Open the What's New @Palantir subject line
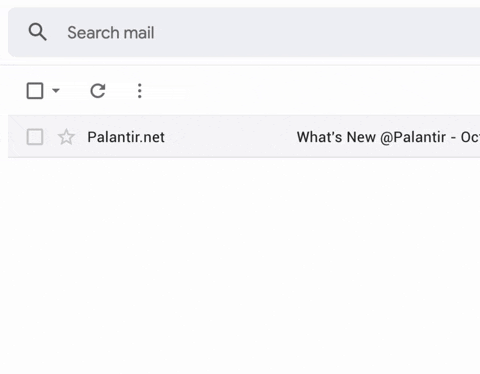 388,137
